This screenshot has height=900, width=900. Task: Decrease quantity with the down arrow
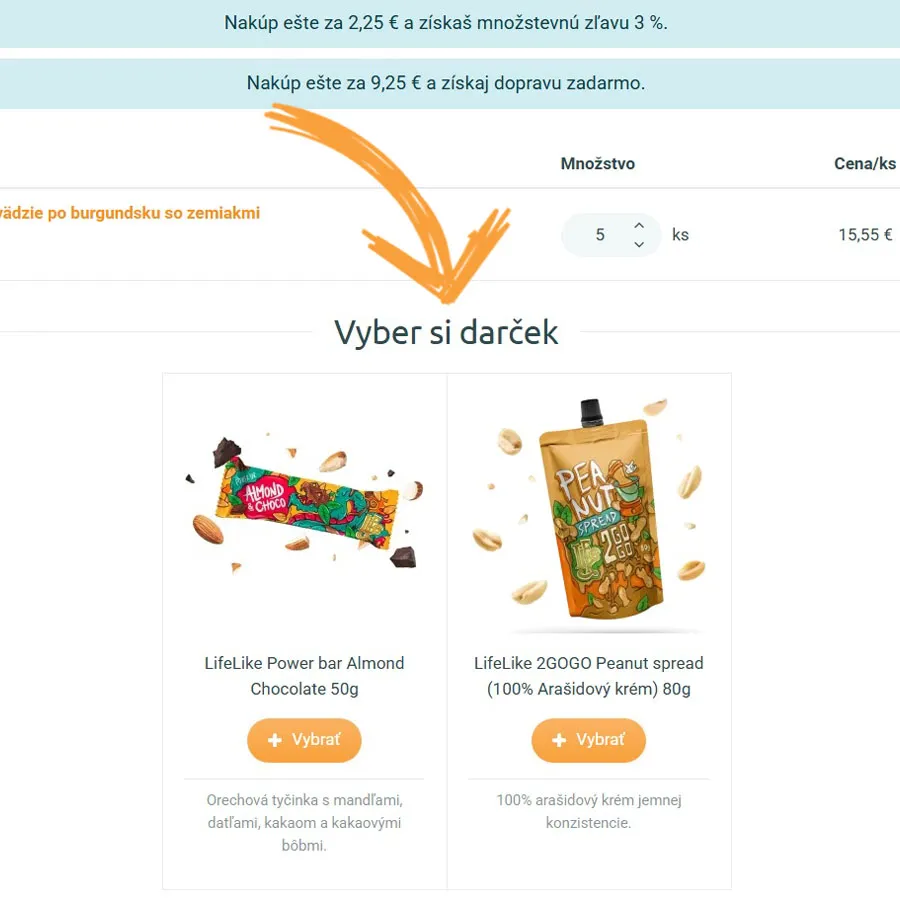pyautogui.click(x=639, y=245)
